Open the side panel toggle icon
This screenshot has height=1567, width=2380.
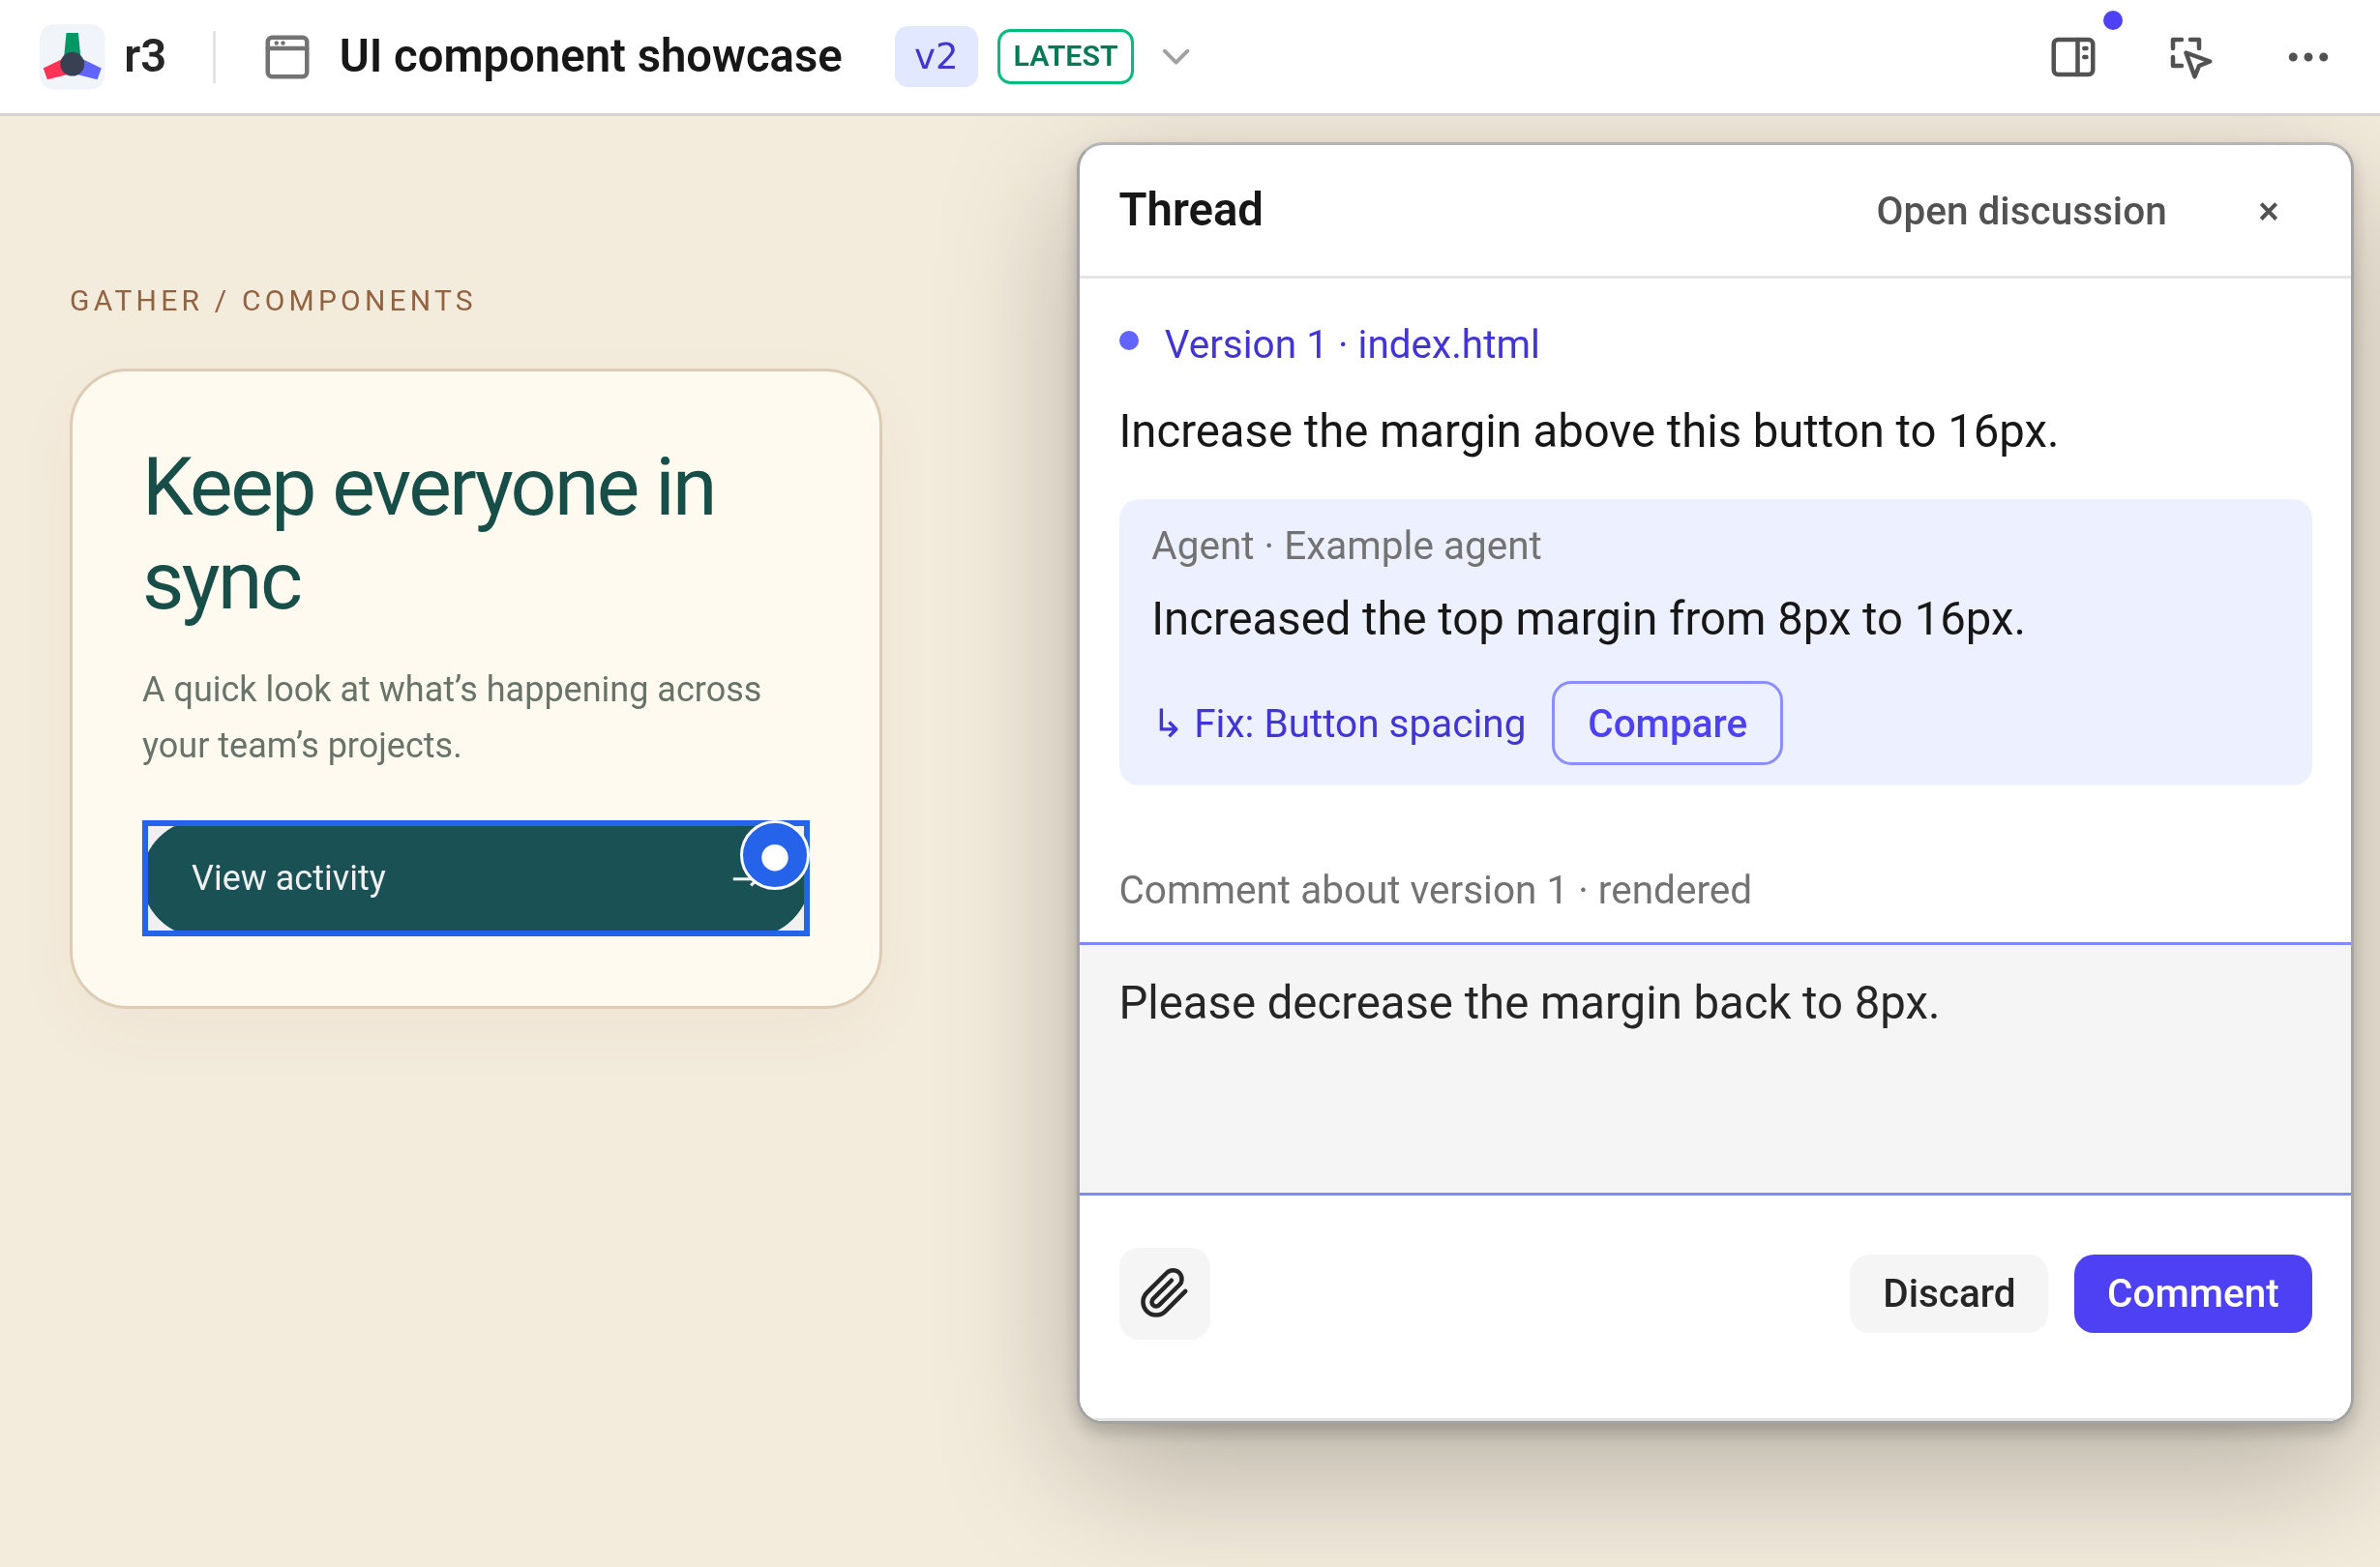[x=2073, y=57]
